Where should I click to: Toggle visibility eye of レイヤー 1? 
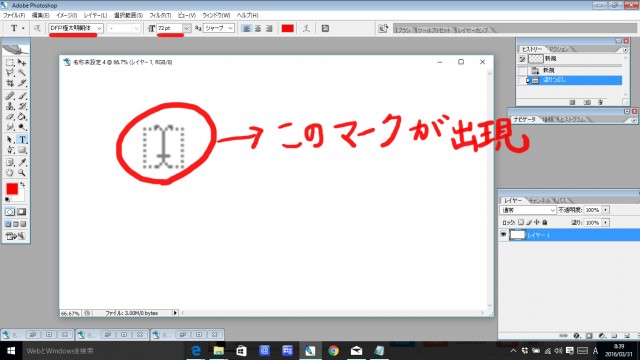[503, 235]
